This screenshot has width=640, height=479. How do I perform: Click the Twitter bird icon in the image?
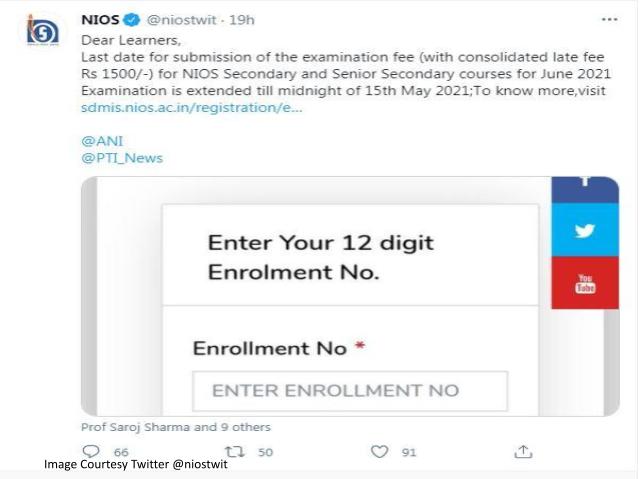click(x=585, y=231)
